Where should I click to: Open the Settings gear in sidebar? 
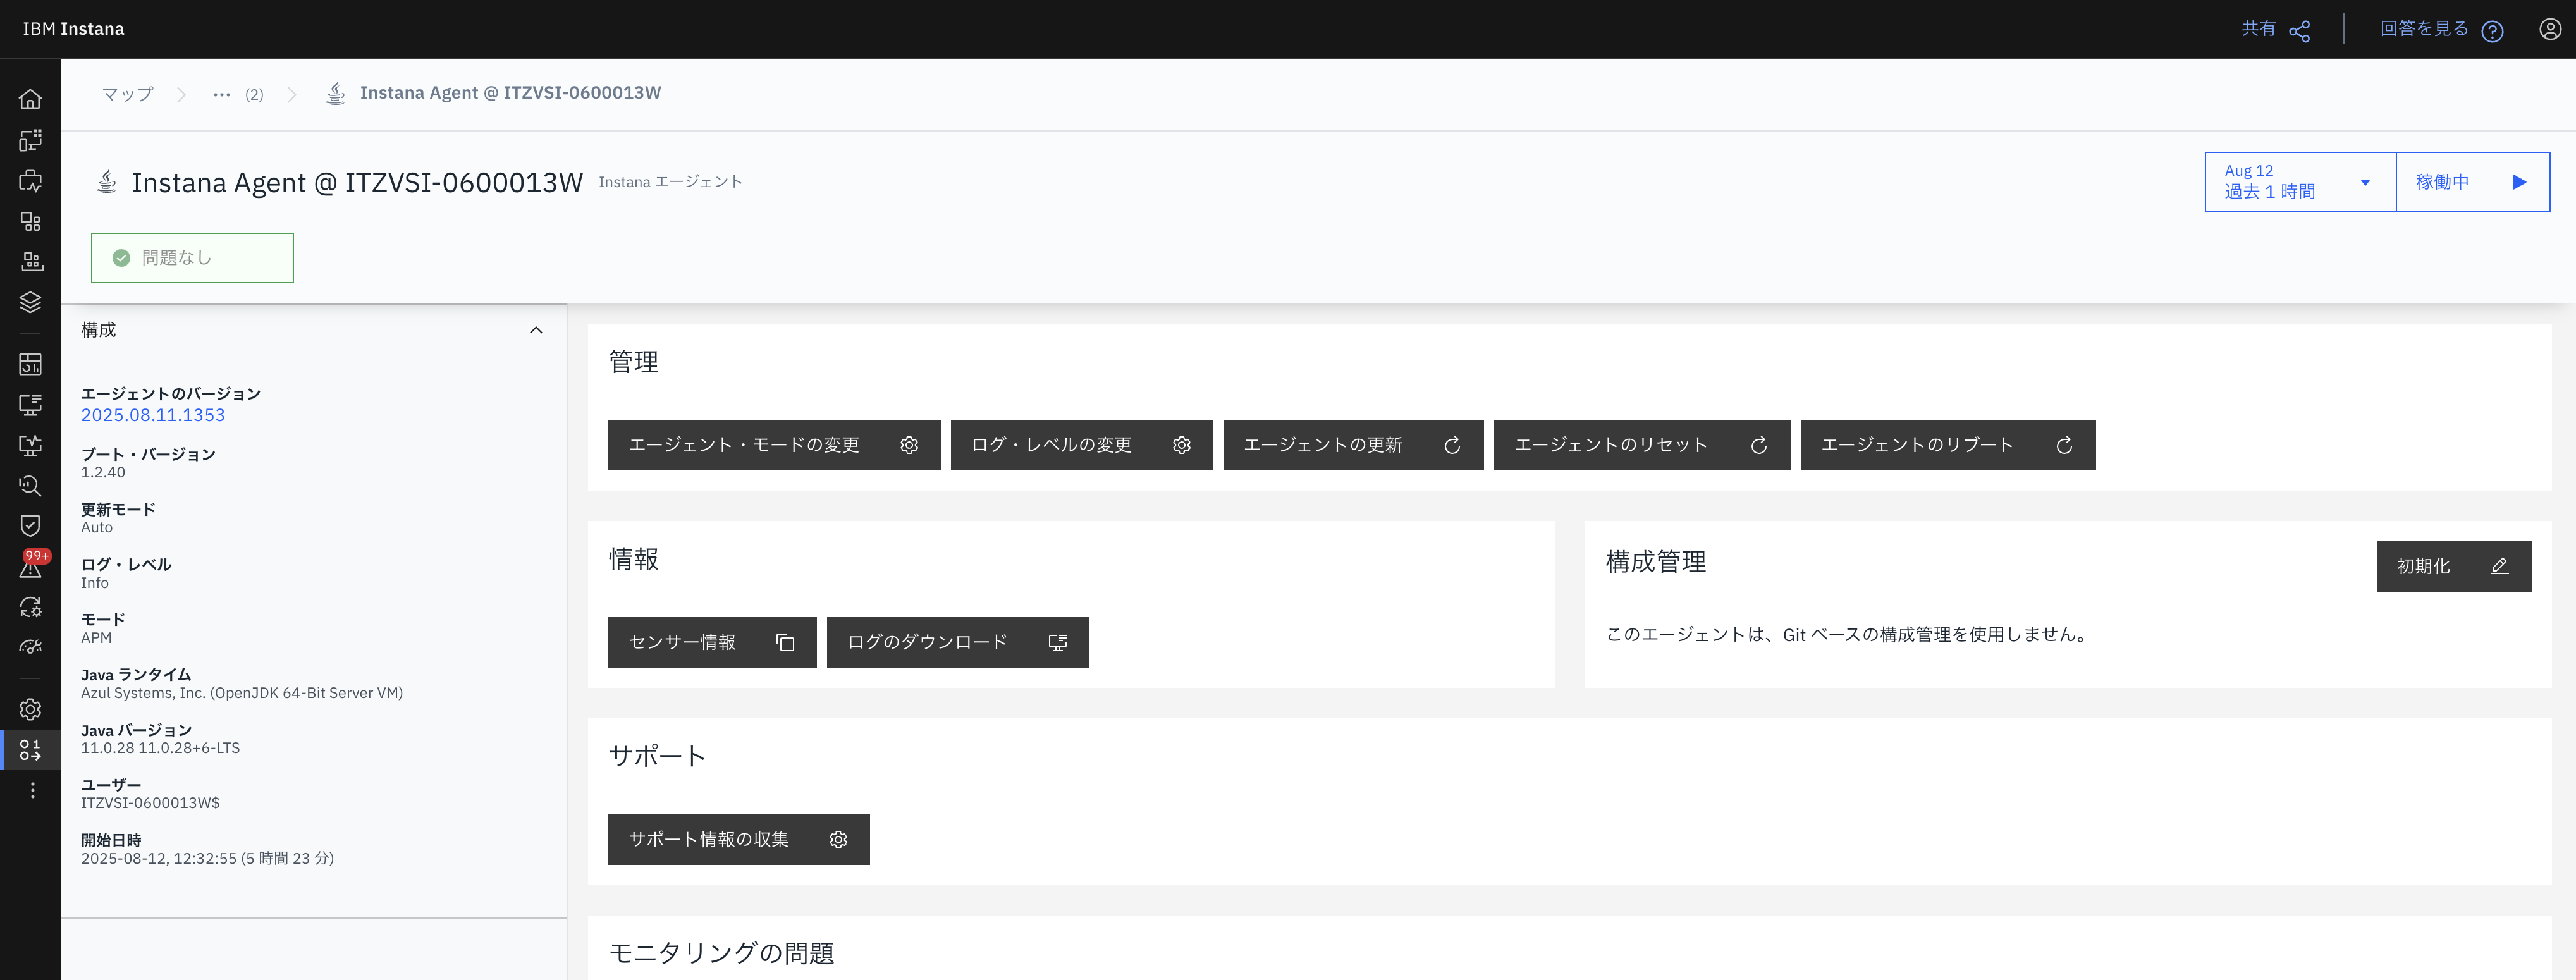pos(30,709)
